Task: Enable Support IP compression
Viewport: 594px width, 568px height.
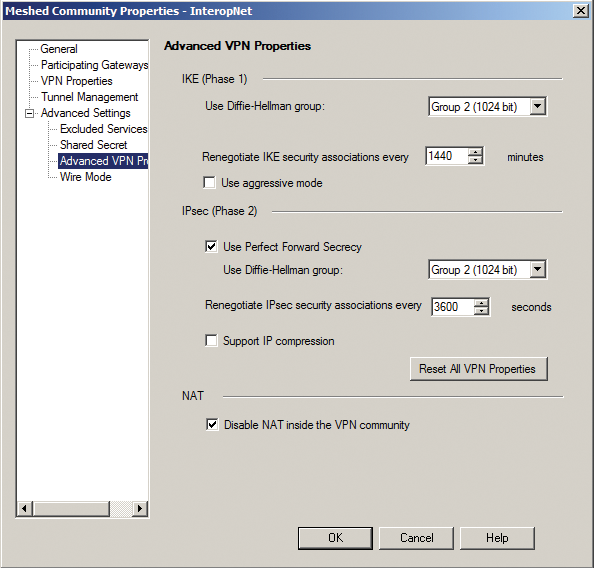Action: pos(211,340)
